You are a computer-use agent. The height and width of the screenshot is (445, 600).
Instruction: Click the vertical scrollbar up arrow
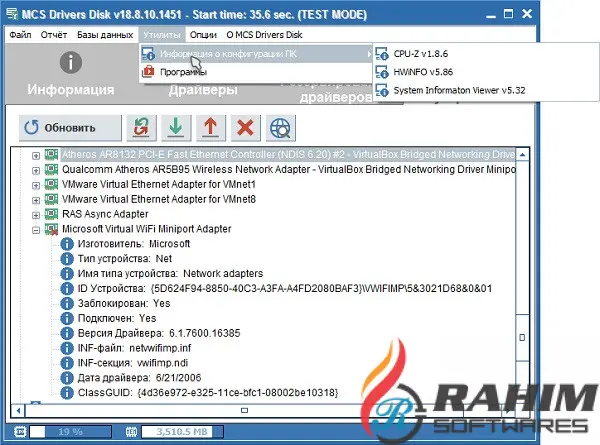coord(522,155)
